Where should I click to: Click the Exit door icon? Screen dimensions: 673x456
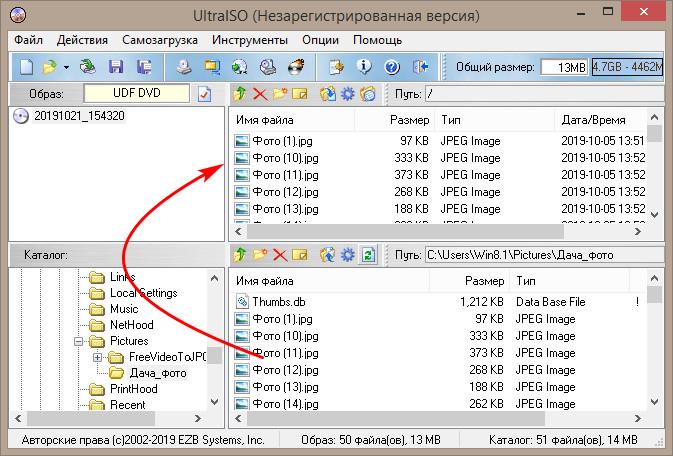[420, 67]
